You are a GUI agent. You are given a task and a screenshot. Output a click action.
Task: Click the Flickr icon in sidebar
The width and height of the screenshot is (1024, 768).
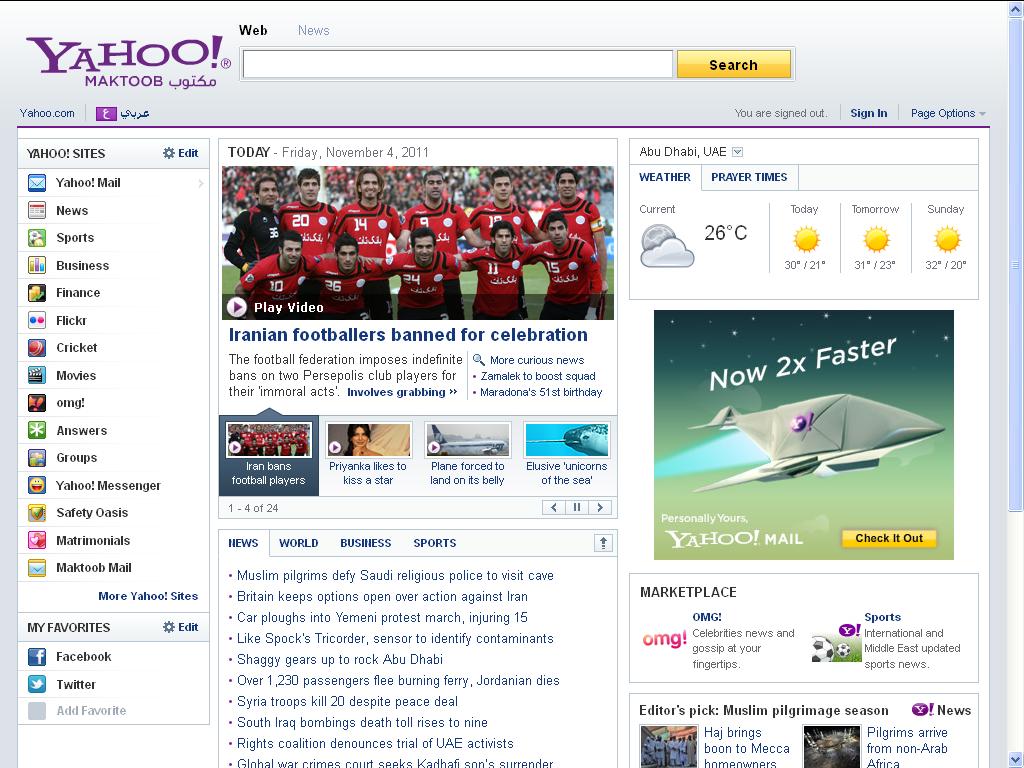(x=37, y=321)
